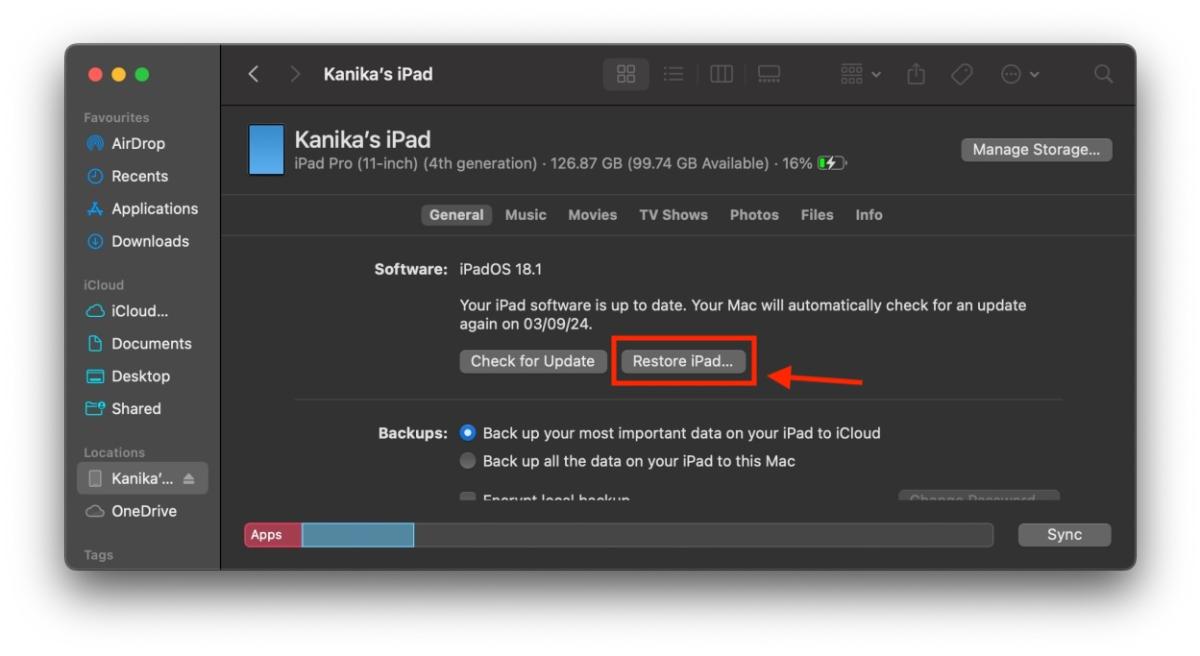Viewport: 1200px width, 656px height.
Task: Select back up important data to iCloud
Action: [468, 433]
